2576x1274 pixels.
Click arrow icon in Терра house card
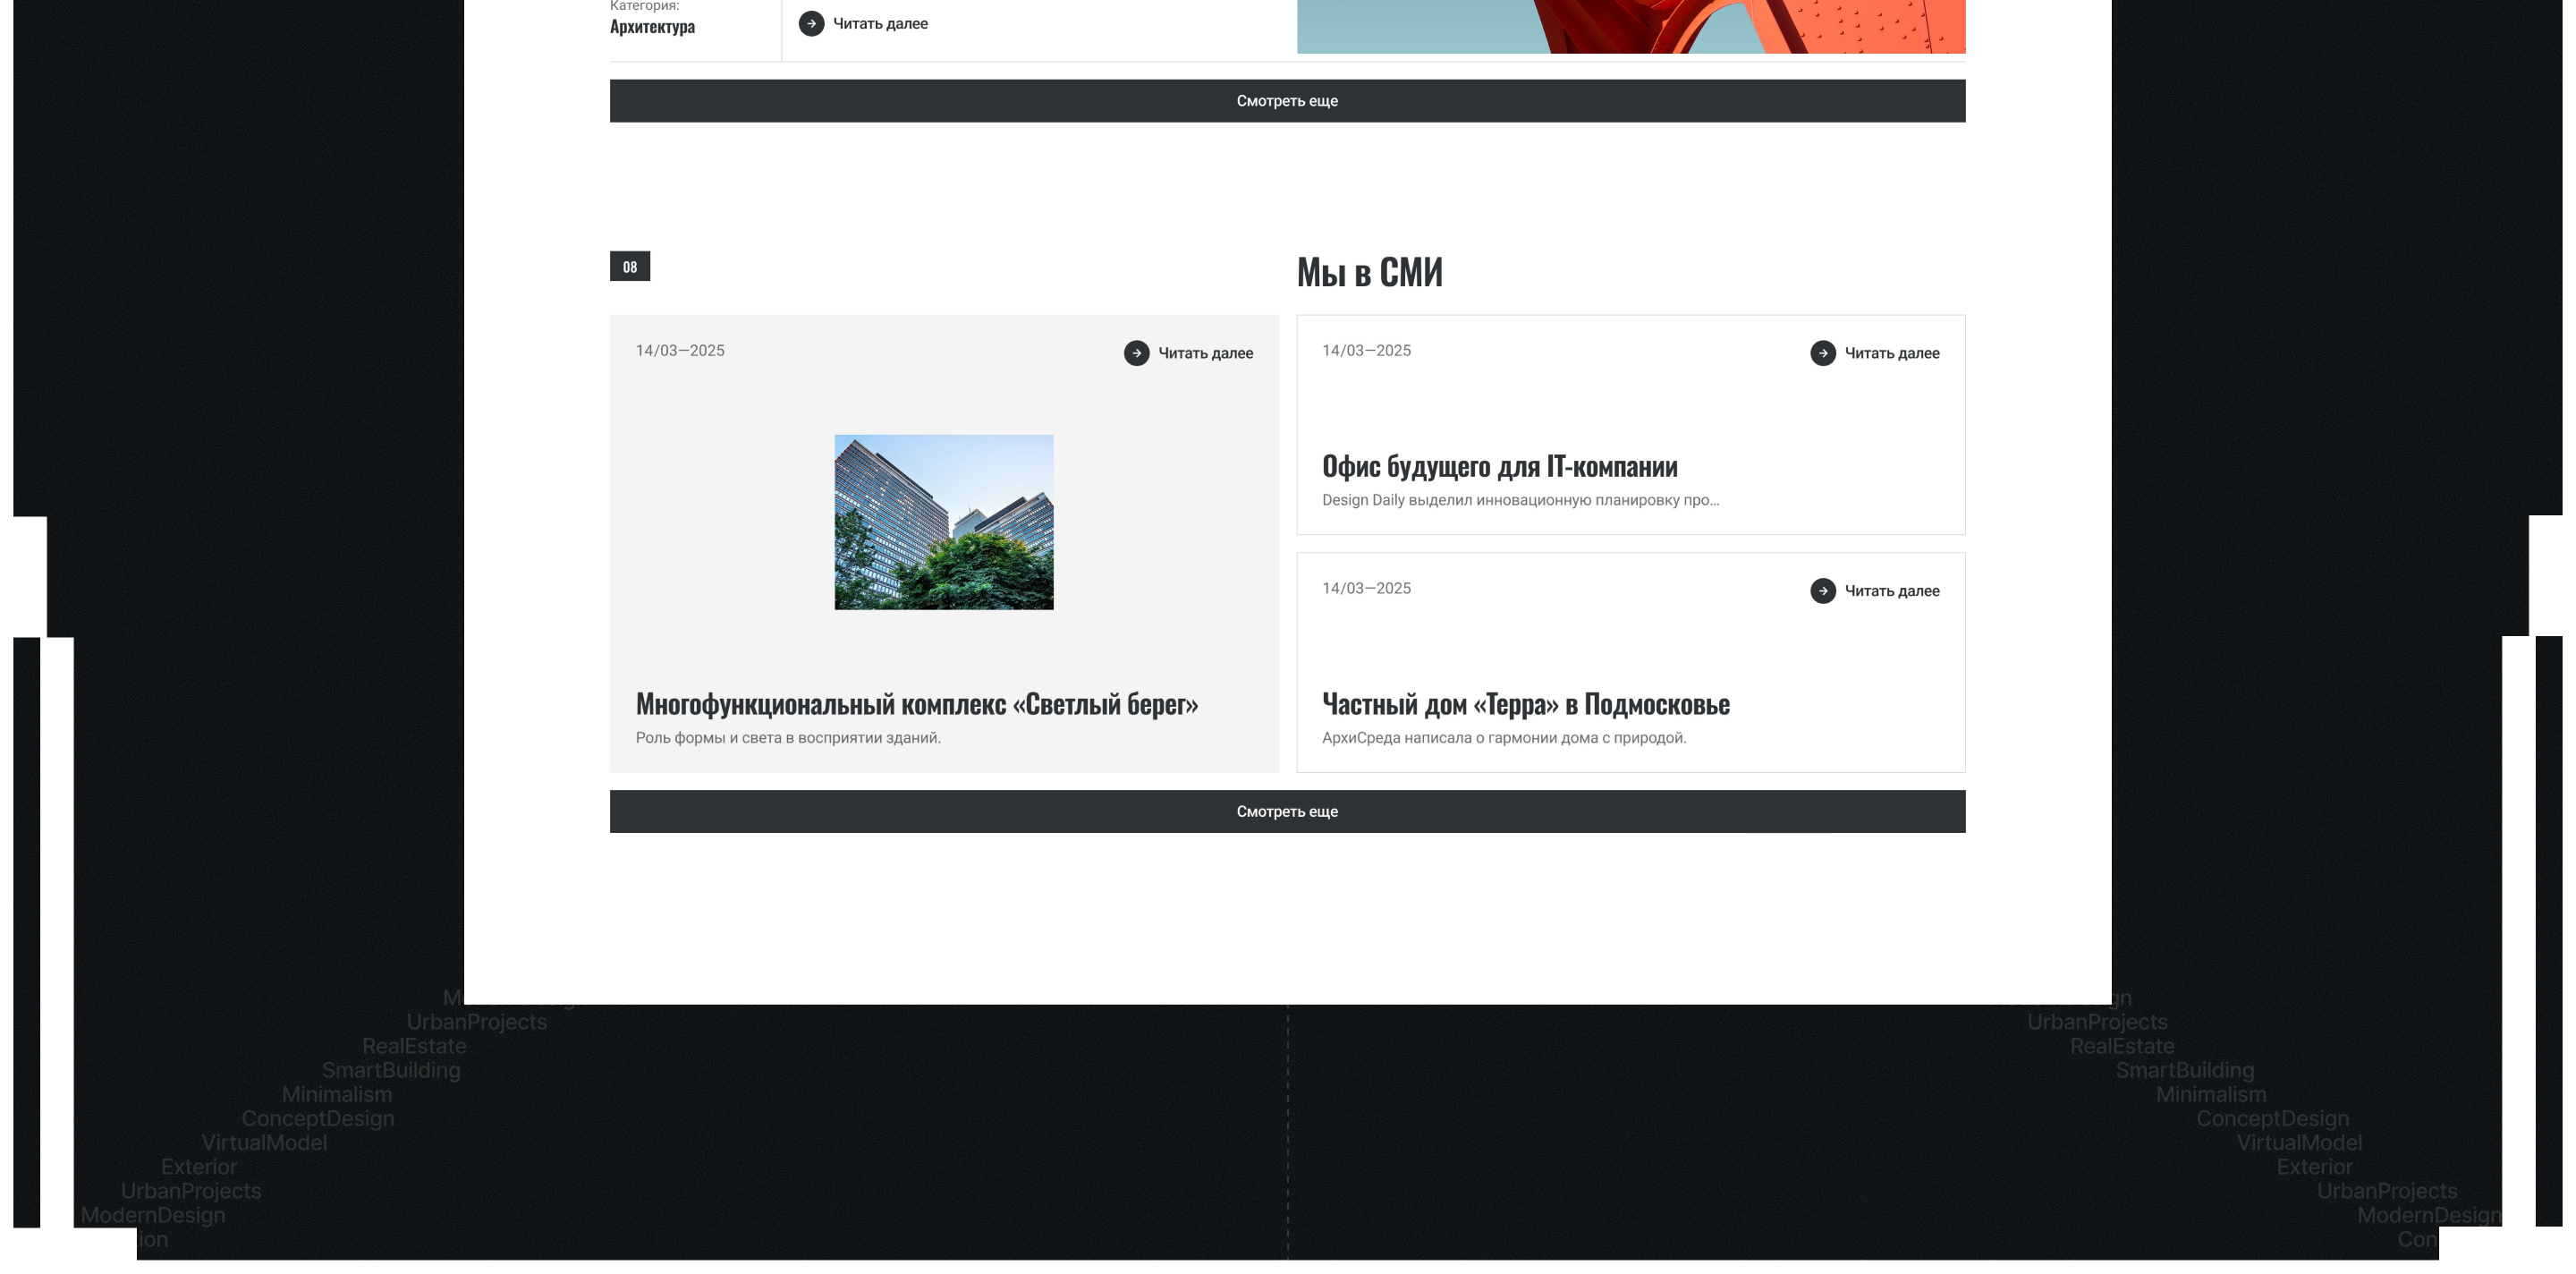click(x=1822, y=591)
